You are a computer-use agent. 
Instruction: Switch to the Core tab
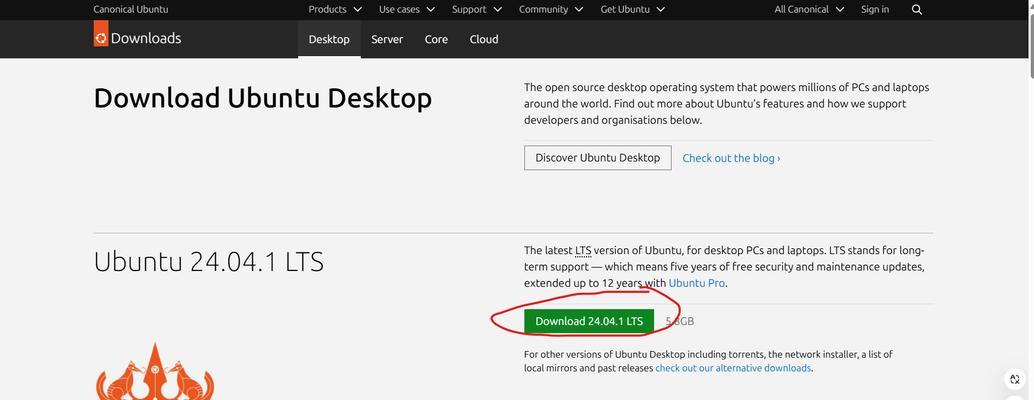pos(436,40)
